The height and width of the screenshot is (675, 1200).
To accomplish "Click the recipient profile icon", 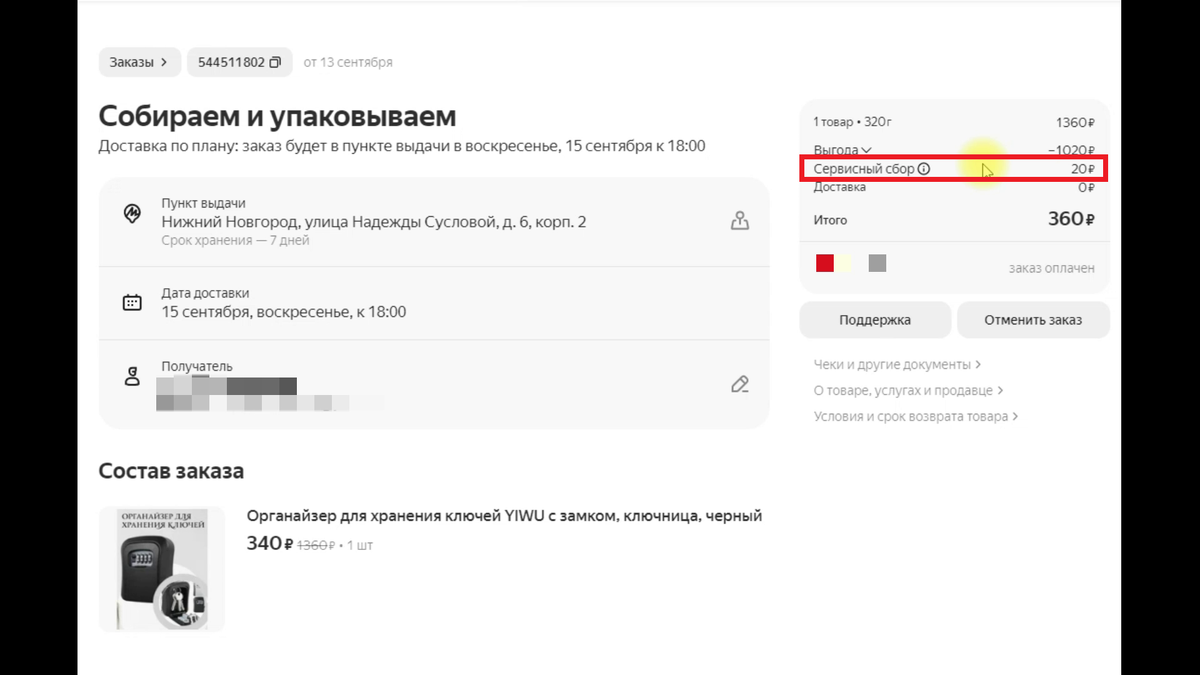I will pos(131,375).
